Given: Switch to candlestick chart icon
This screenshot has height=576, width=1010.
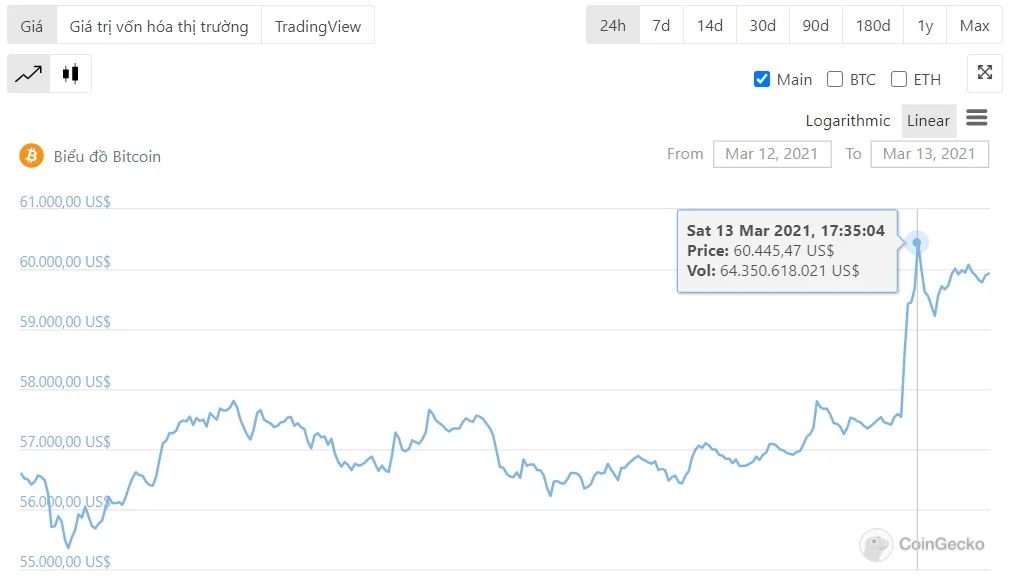Looking at the screenshot, I should pos(70,74).
